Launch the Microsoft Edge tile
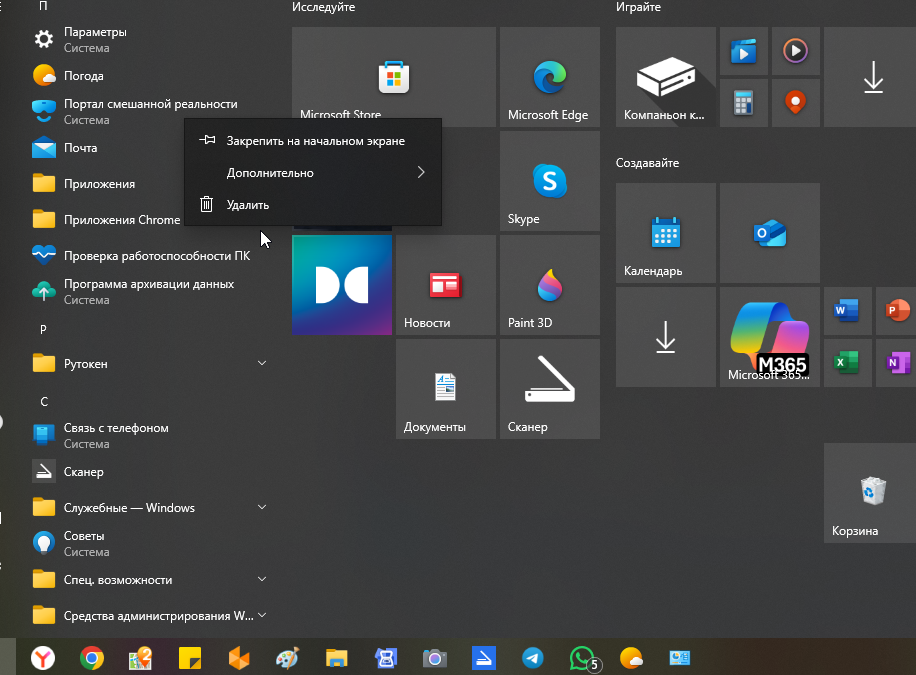Screen dimensions: 916x675 tap(550, 77)
